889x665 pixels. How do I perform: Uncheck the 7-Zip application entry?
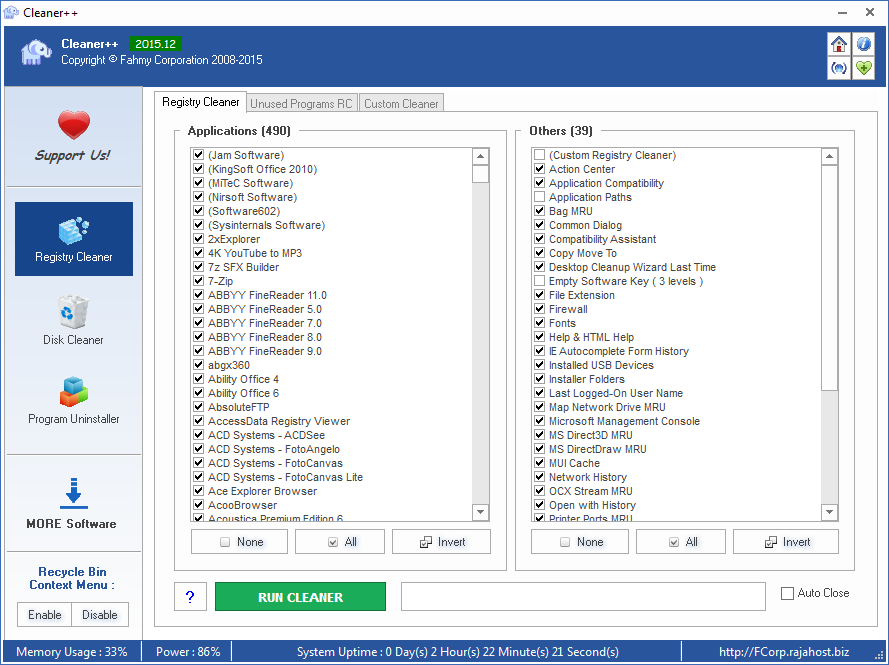pos(198,281)
